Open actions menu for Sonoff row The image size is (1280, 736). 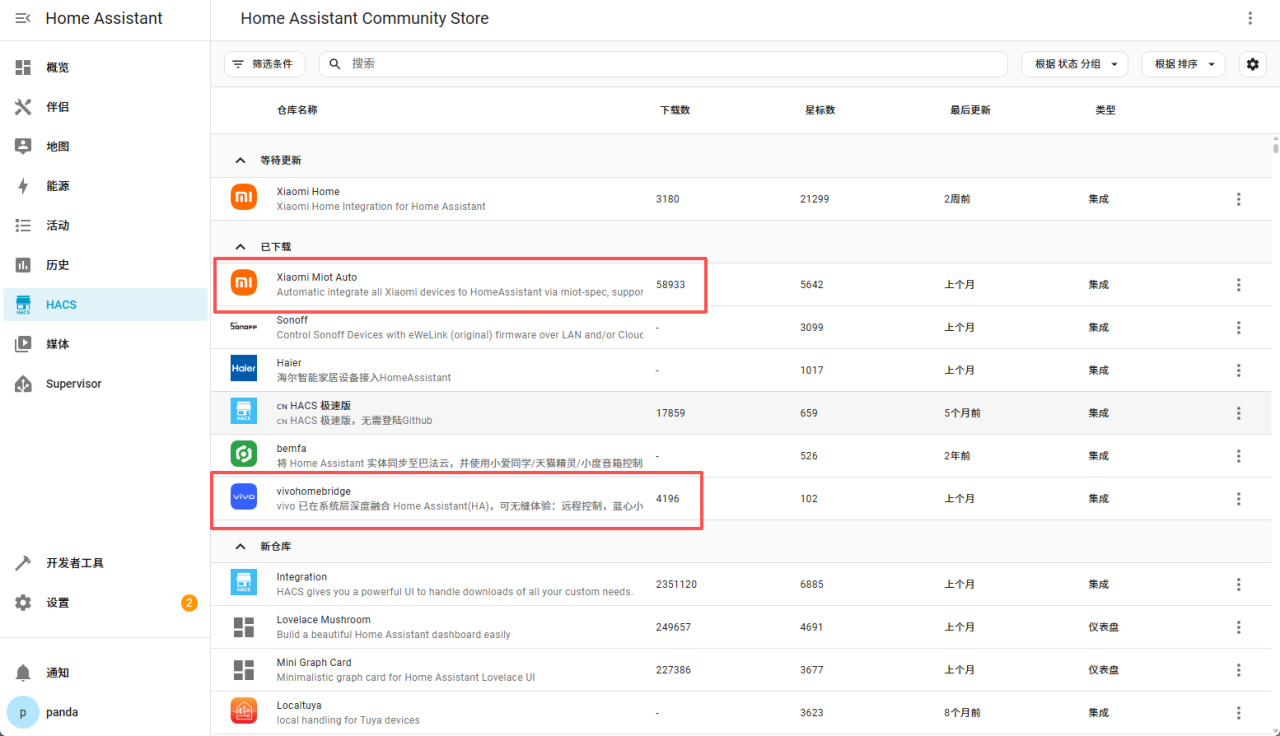click(x=1238, y=327)
